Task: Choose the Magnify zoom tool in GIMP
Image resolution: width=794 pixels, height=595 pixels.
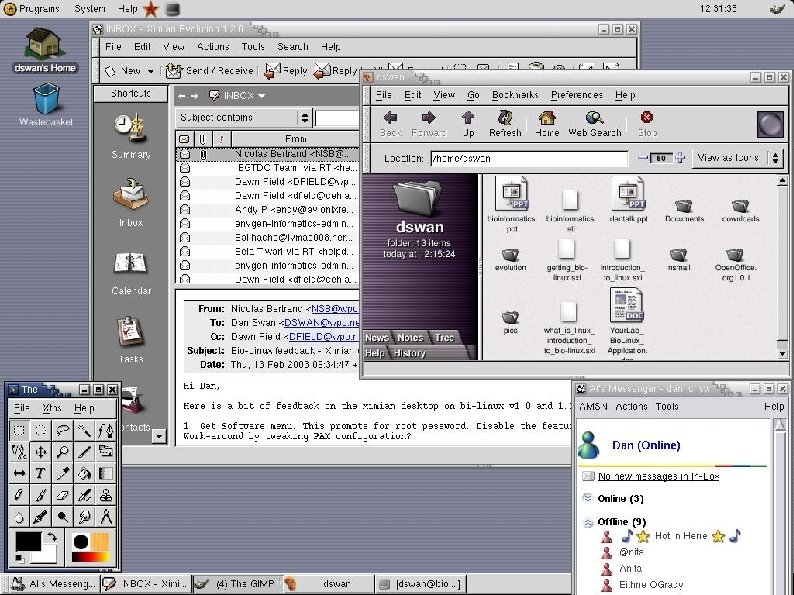Action: point(62,452)
